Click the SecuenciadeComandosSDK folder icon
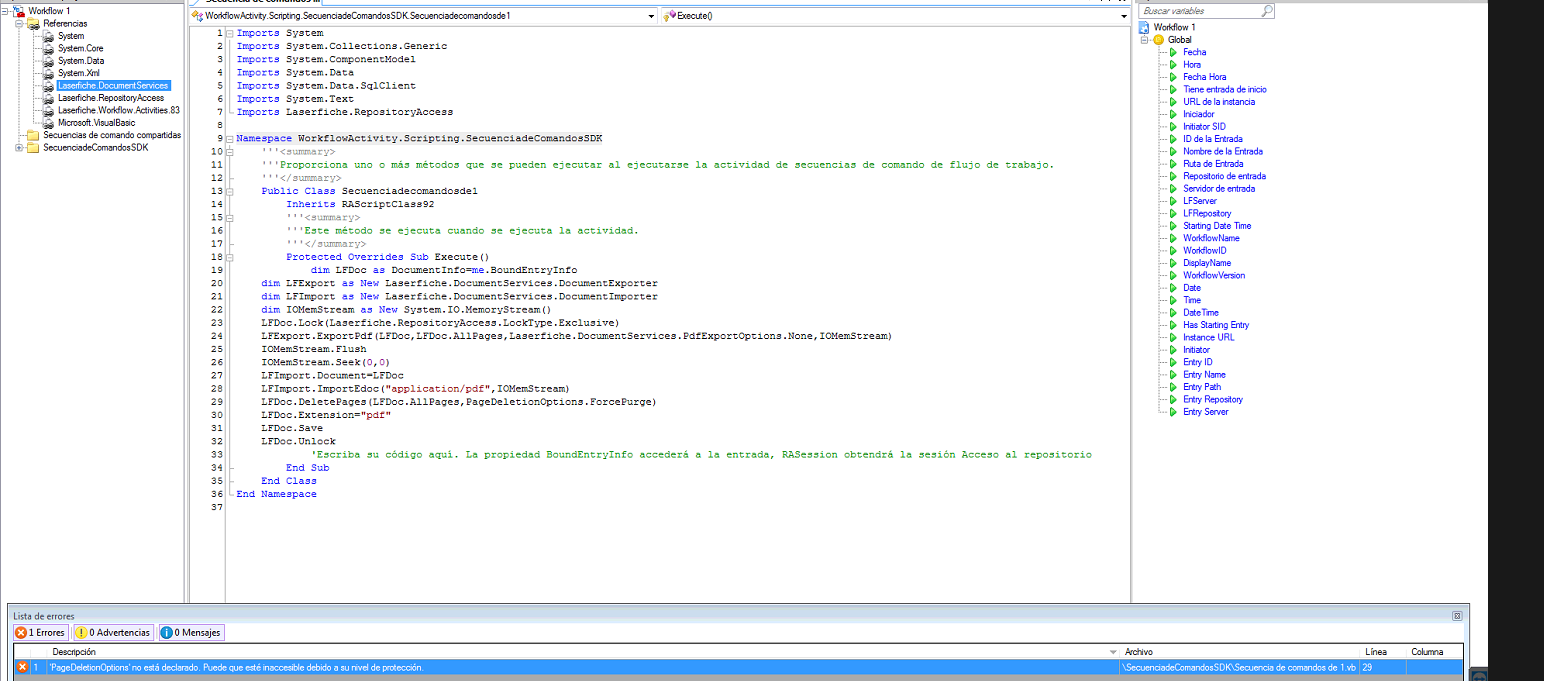This screenshot has height=681, width=1544. (x=34, y=147)
